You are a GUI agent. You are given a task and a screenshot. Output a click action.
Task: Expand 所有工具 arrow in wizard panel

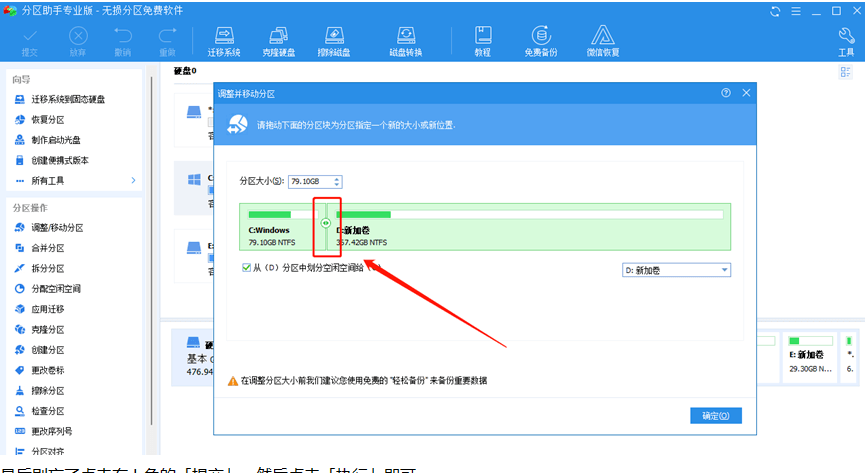point(133,180)
